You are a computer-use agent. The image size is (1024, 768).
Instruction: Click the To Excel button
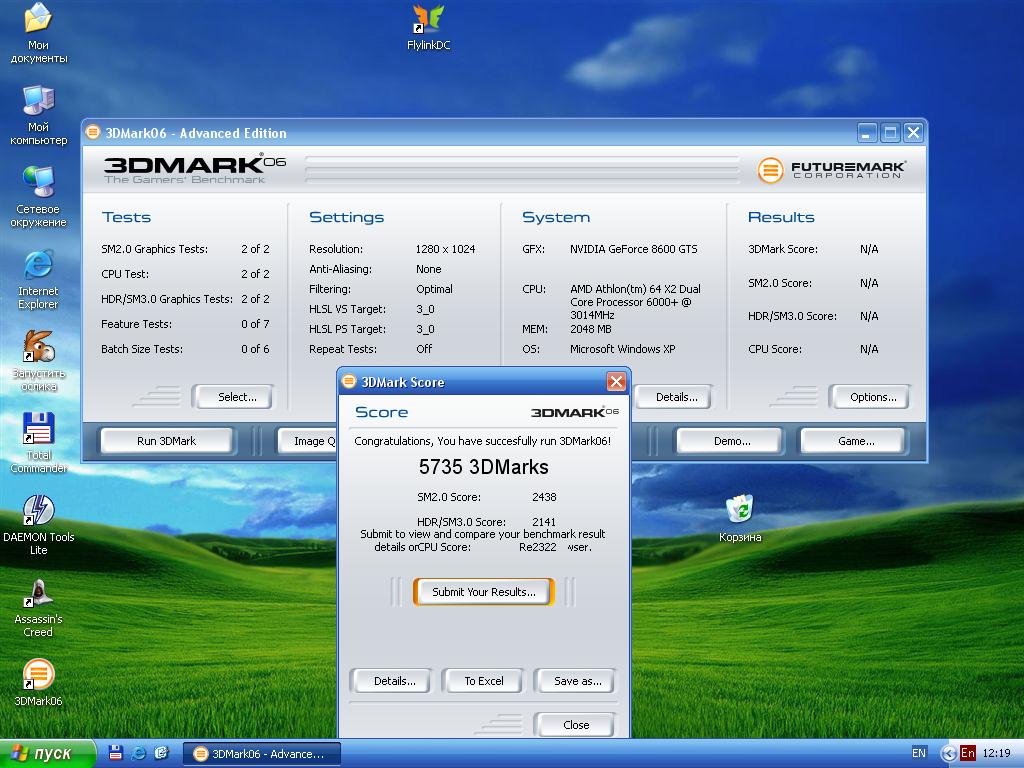tap(484, 681)
